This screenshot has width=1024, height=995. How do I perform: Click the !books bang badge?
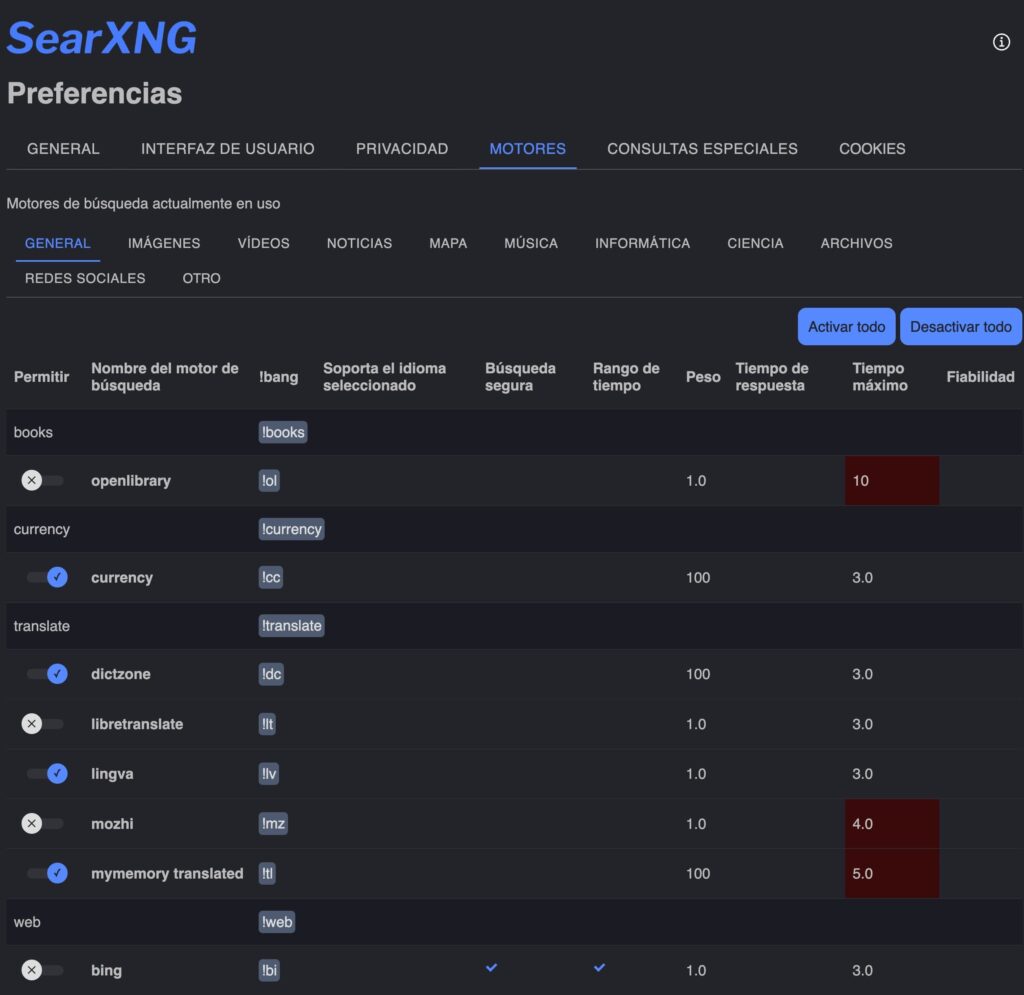point(282,432)
